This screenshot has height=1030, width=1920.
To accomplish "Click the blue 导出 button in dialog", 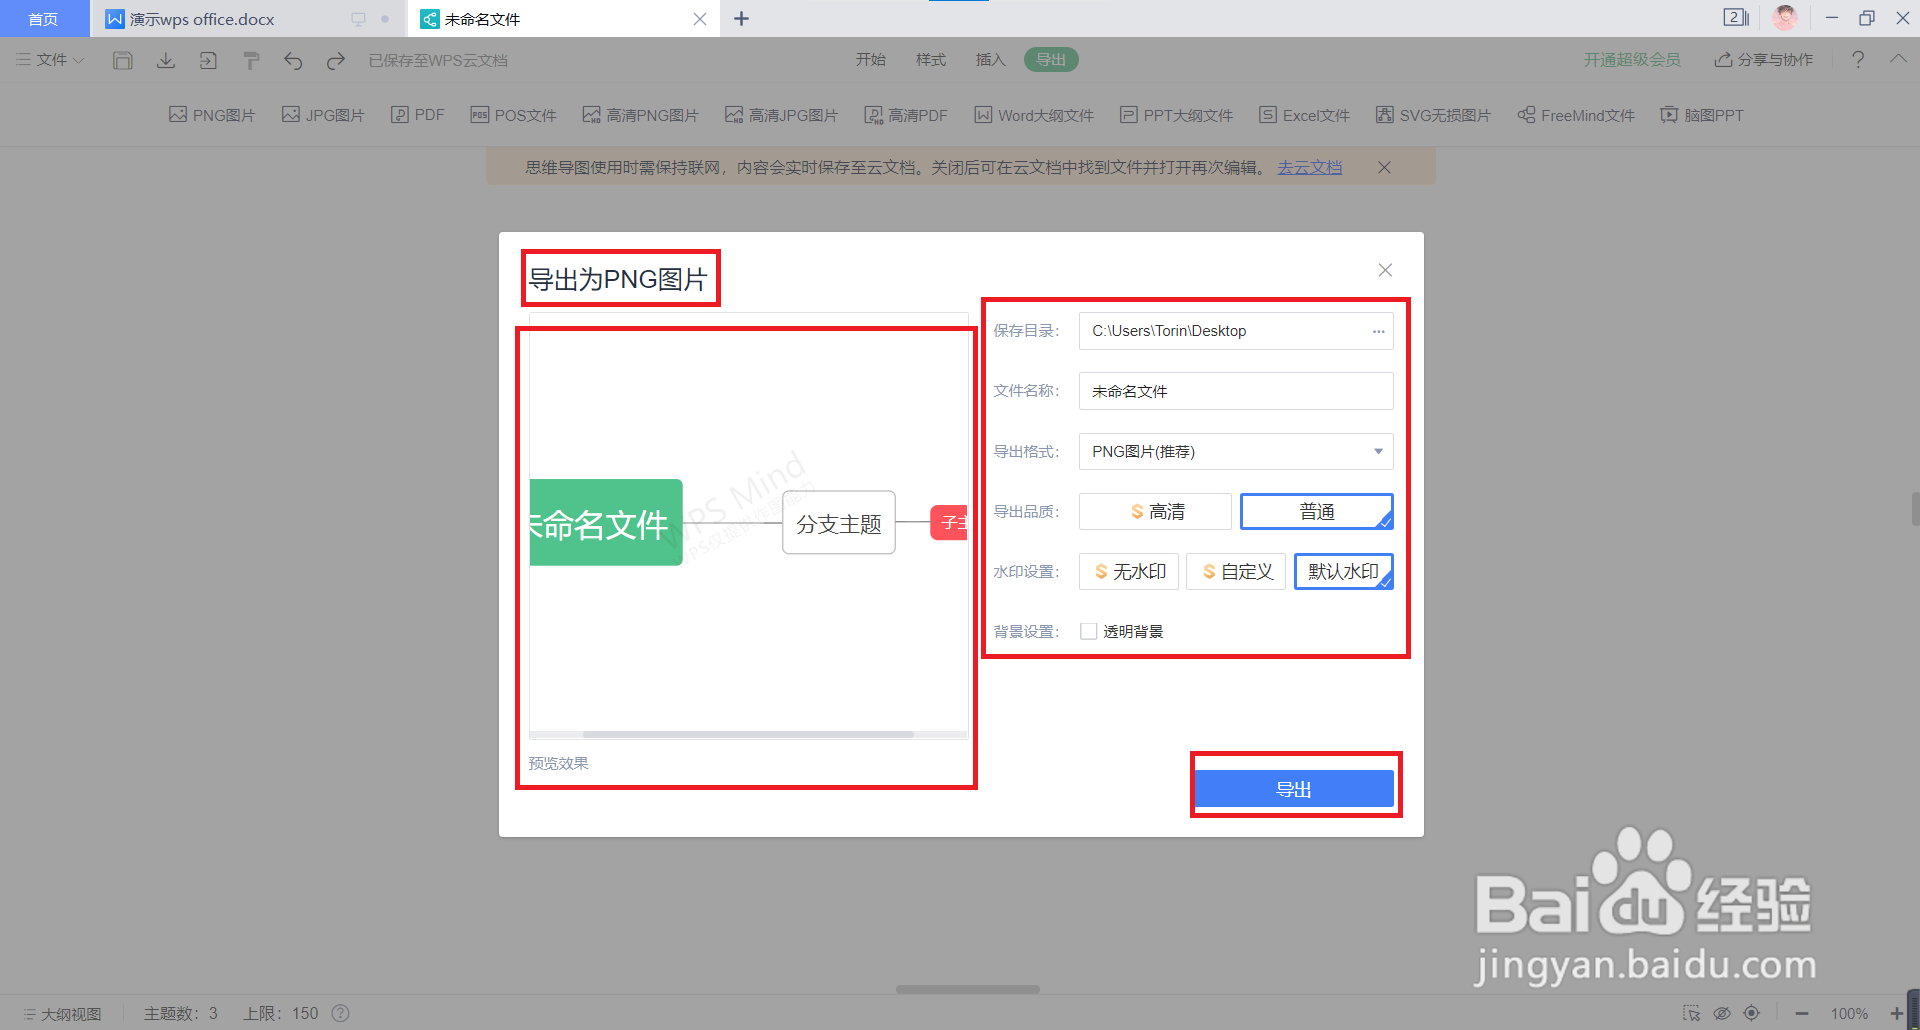I will click(x=1294, y=789).
